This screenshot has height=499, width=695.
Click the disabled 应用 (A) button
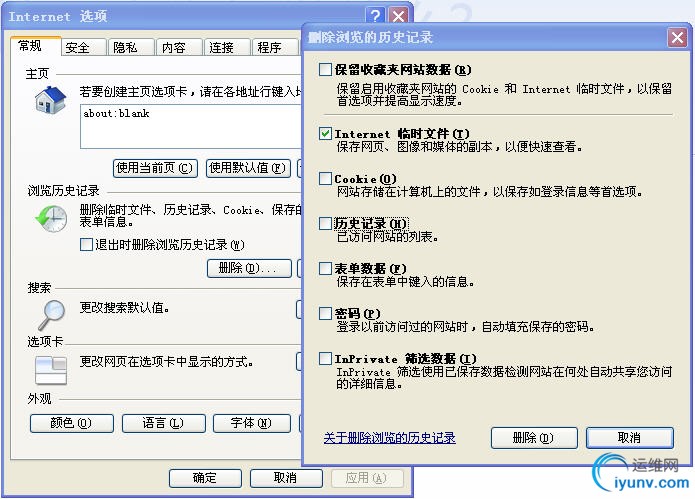[367, 478]
